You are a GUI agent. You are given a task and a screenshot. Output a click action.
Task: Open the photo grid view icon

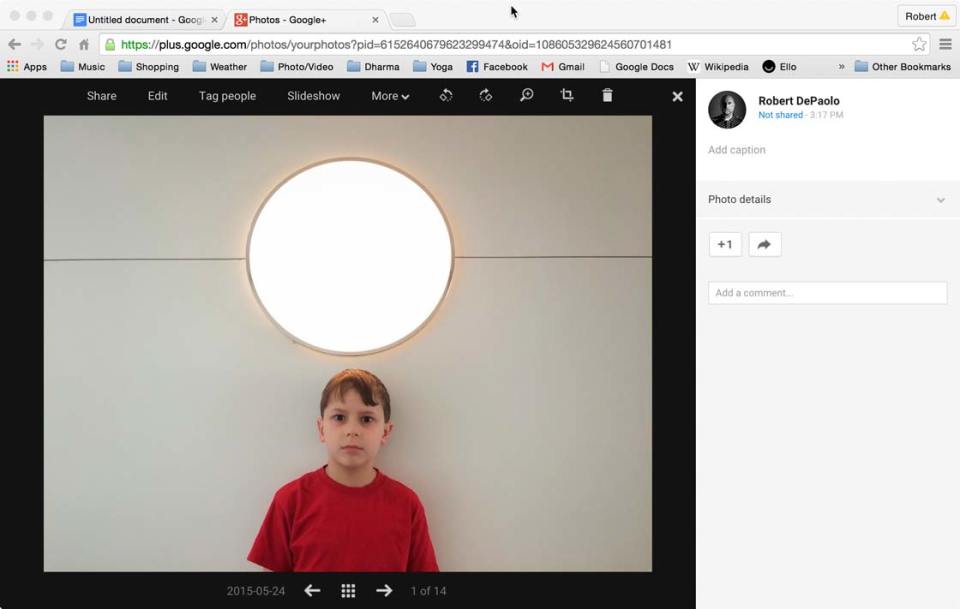[348, 591]
